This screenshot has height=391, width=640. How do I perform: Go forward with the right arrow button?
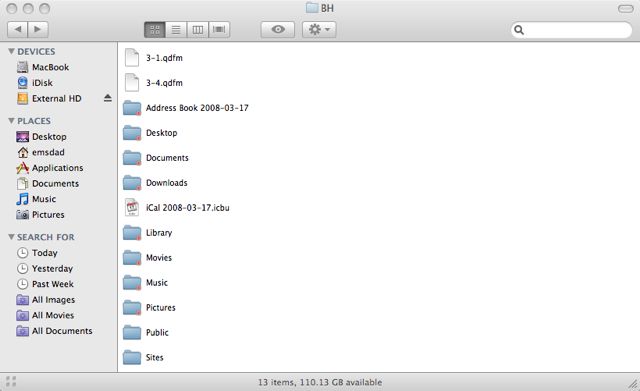coord(38,29)
